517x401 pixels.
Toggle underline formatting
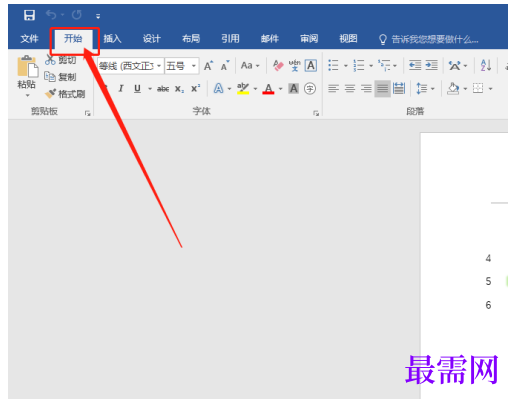(137, 89)
